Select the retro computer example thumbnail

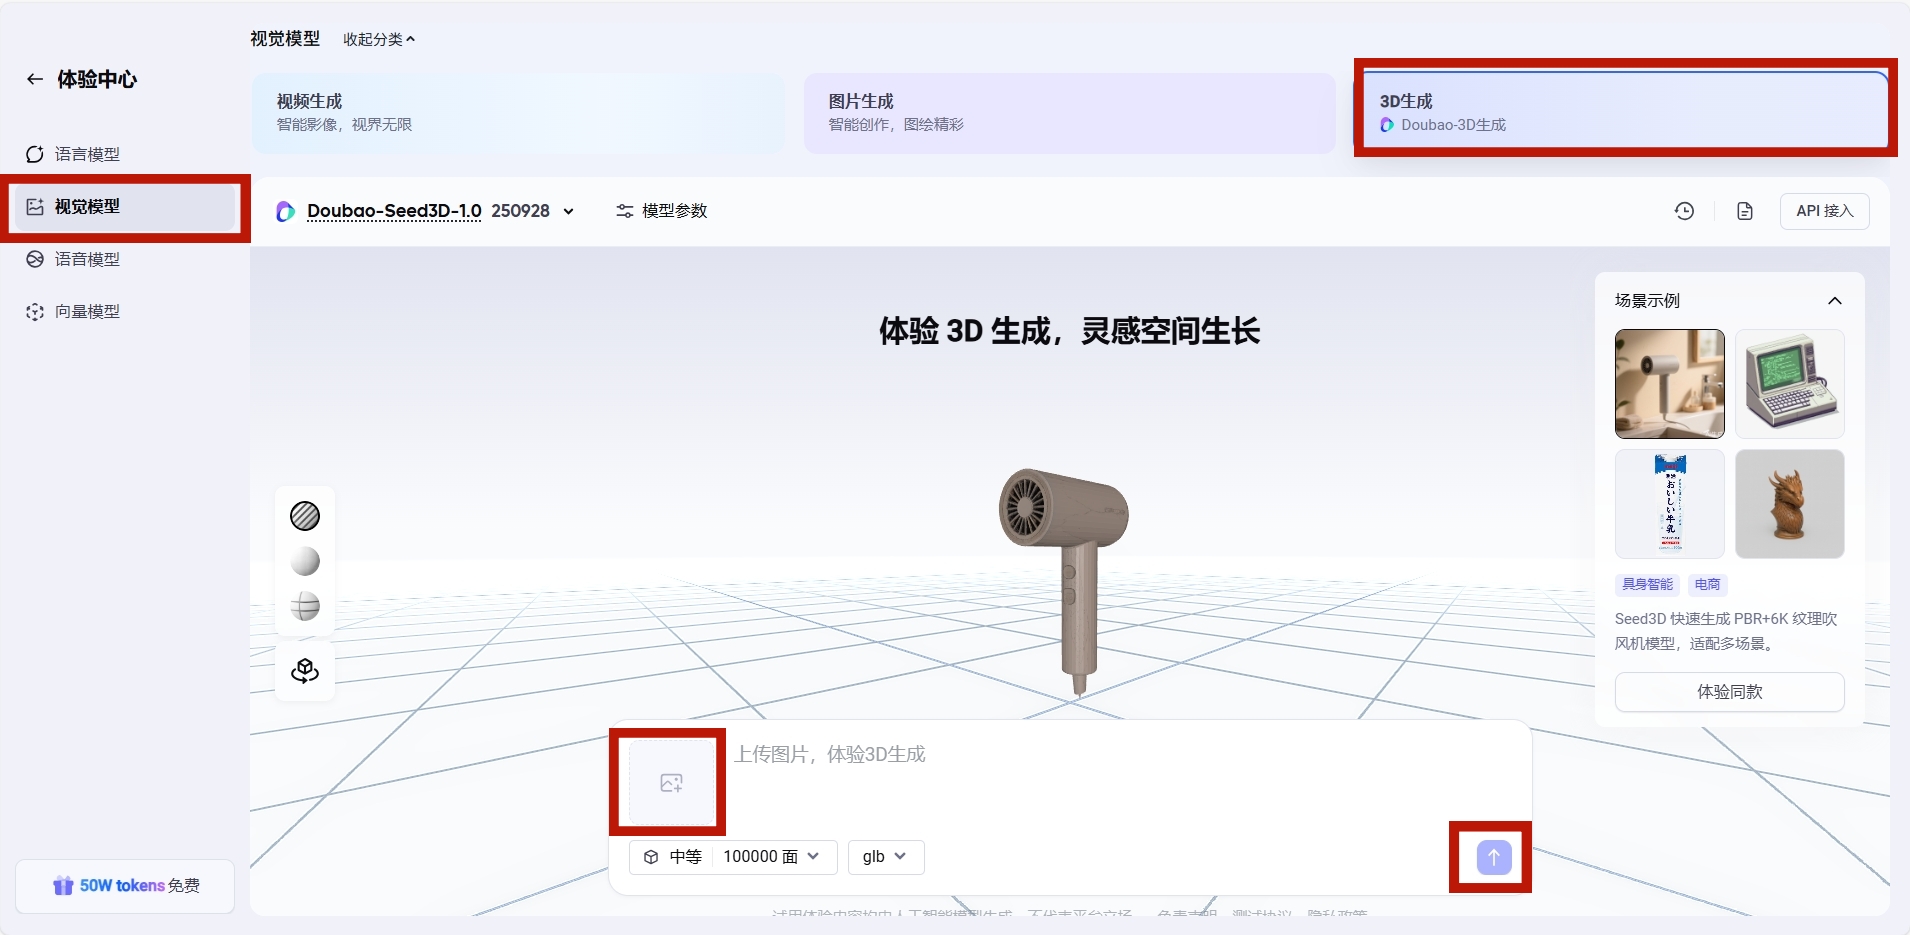pos(1789,384)
